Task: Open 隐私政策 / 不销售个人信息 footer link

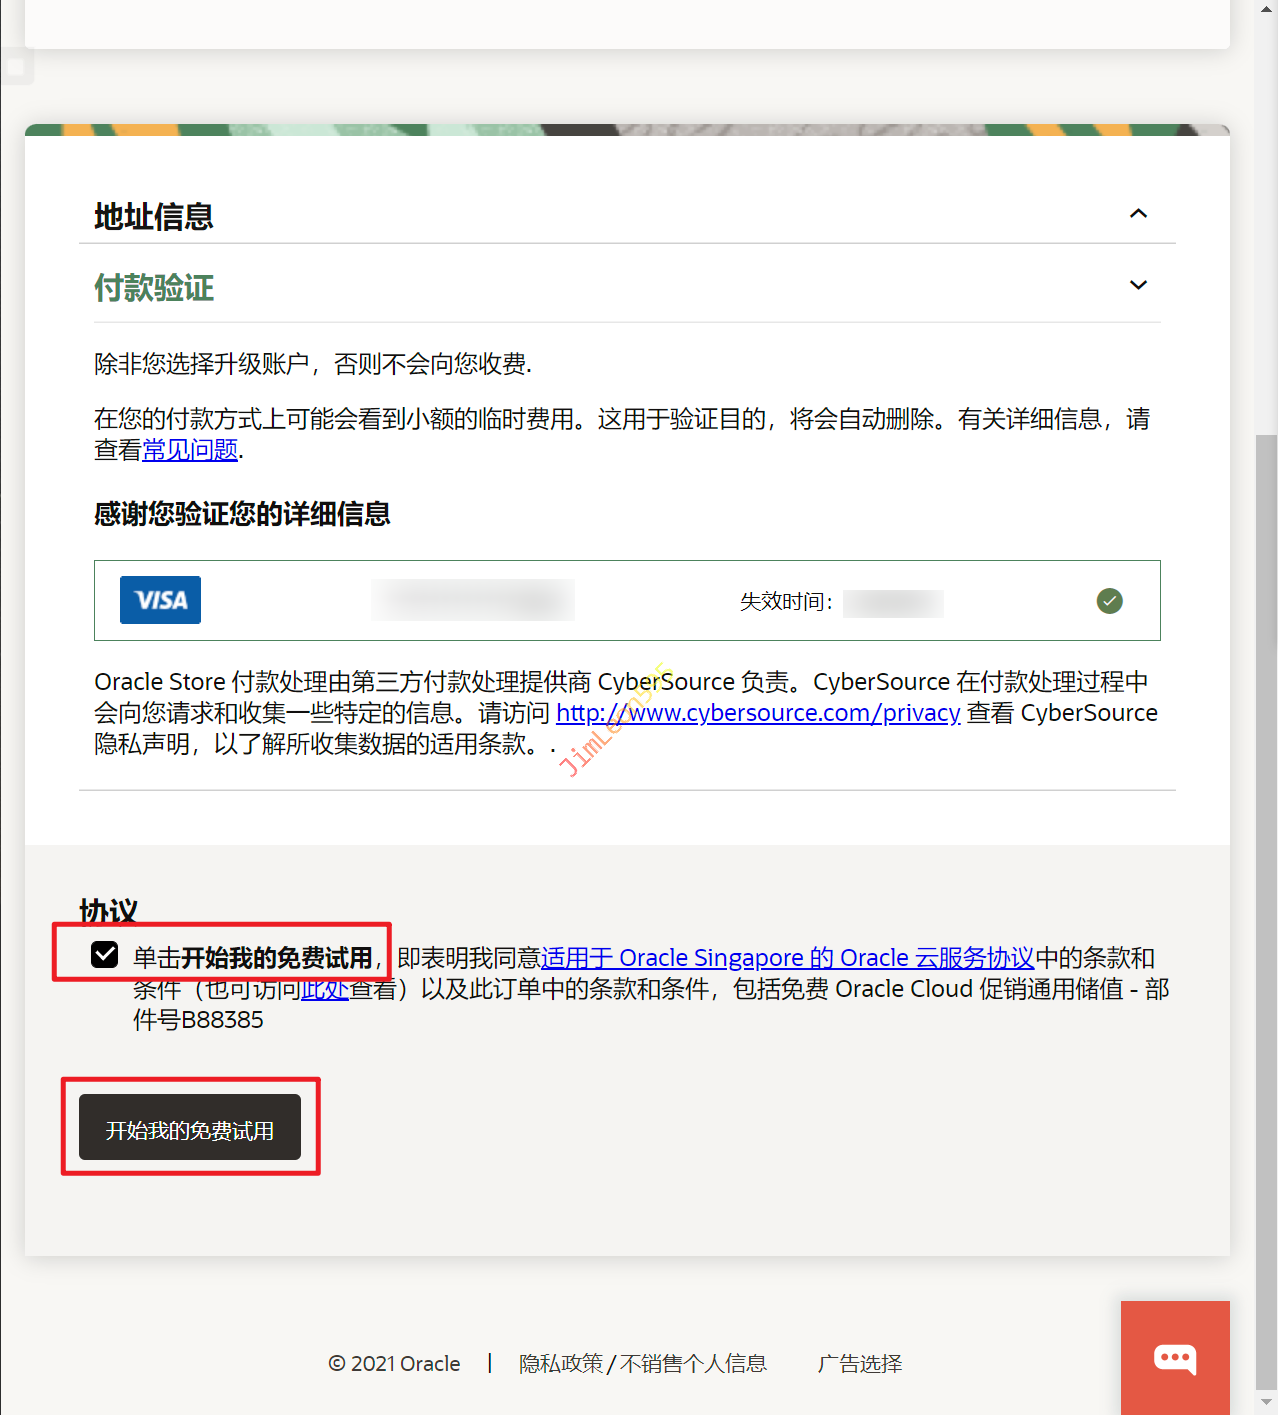Action: (642, 1364)
